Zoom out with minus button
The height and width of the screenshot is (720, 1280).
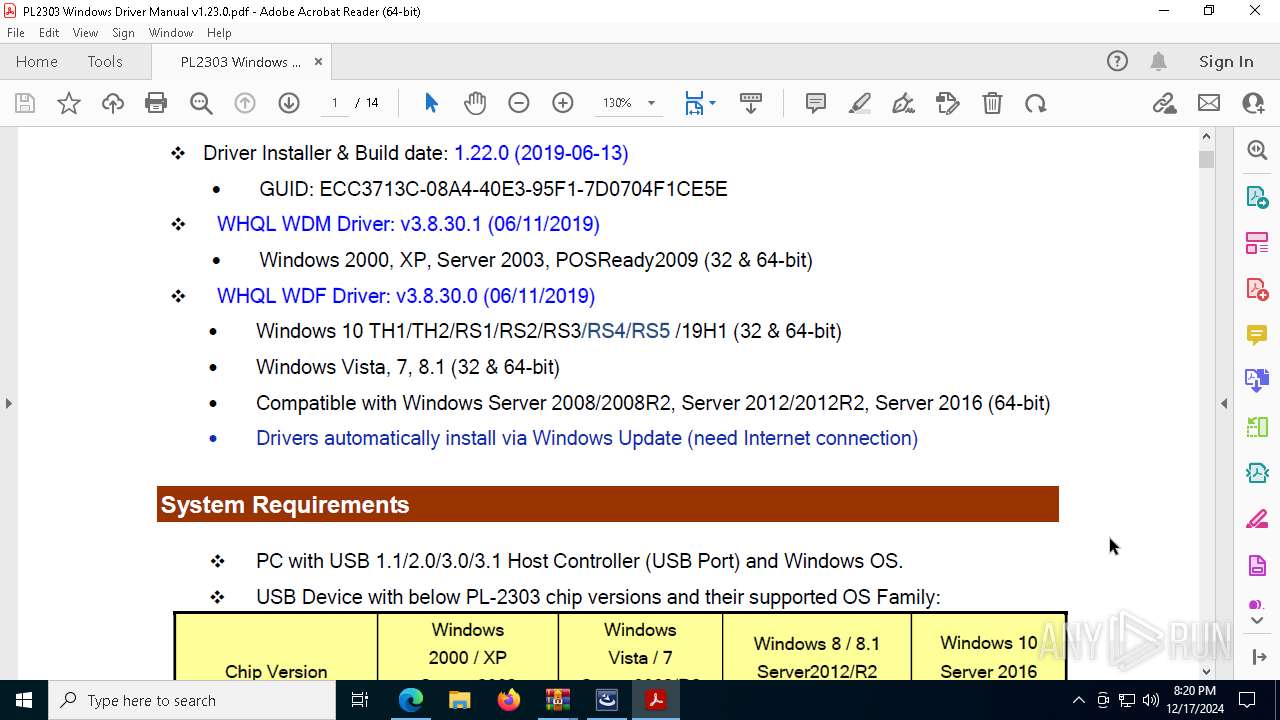[x=518, y=103]
